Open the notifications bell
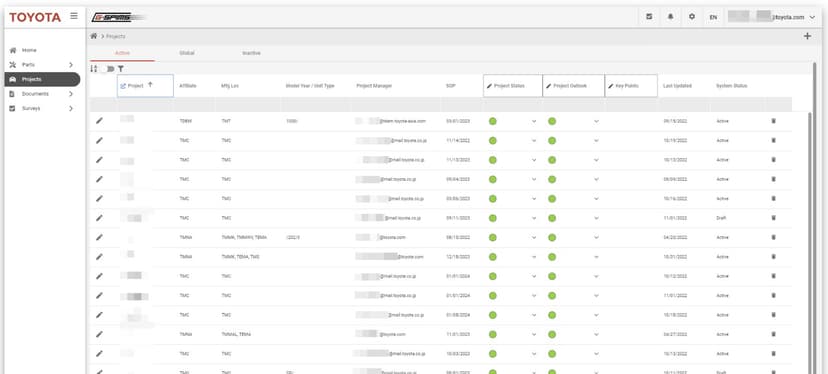 tap(671, 17)
